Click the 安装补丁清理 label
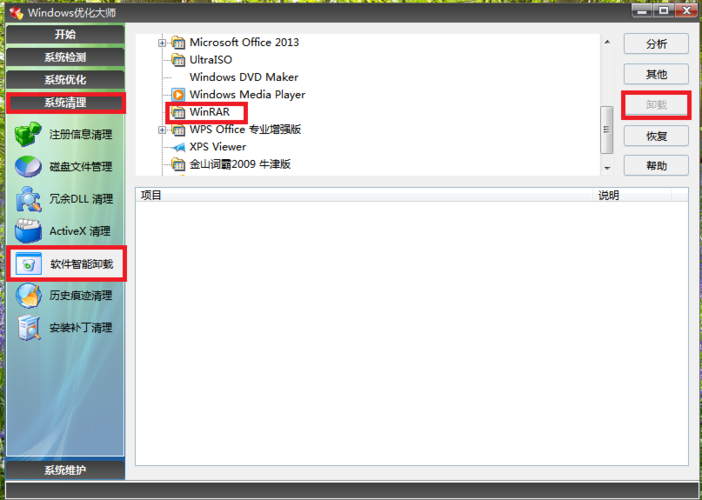 (81, 328)
